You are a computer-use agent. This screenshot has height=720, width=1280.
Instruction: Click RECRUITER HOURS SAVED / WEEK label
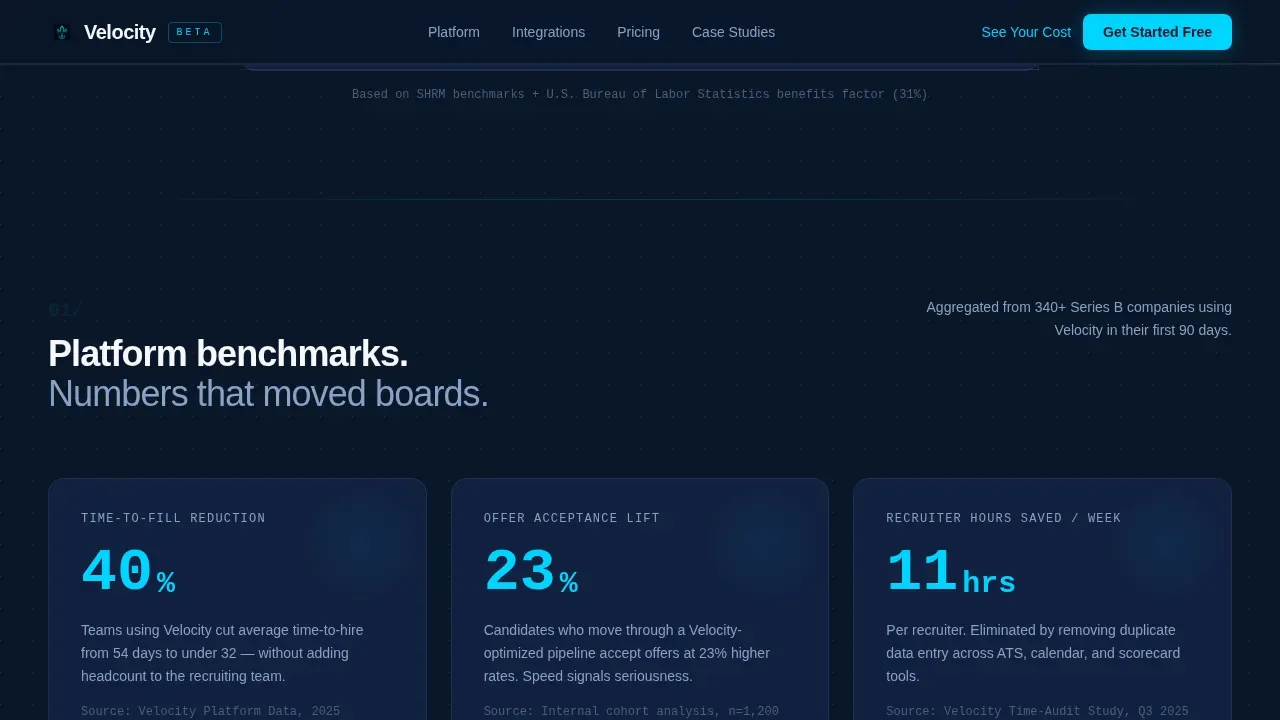tap(1004, 518)
